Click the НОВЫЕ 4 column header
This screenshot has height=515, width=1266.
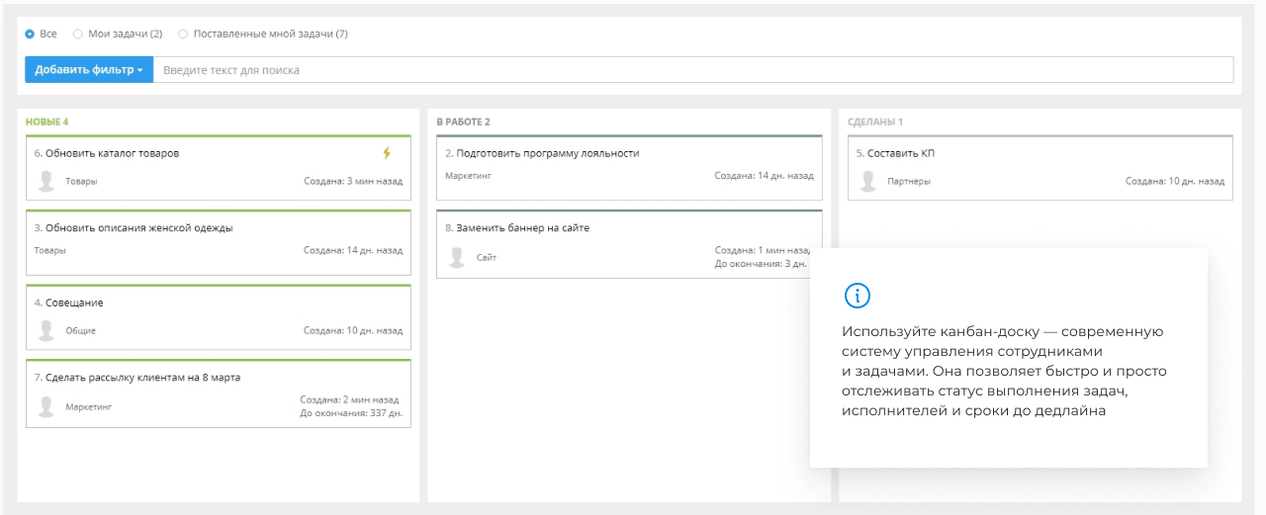(47, 122)
